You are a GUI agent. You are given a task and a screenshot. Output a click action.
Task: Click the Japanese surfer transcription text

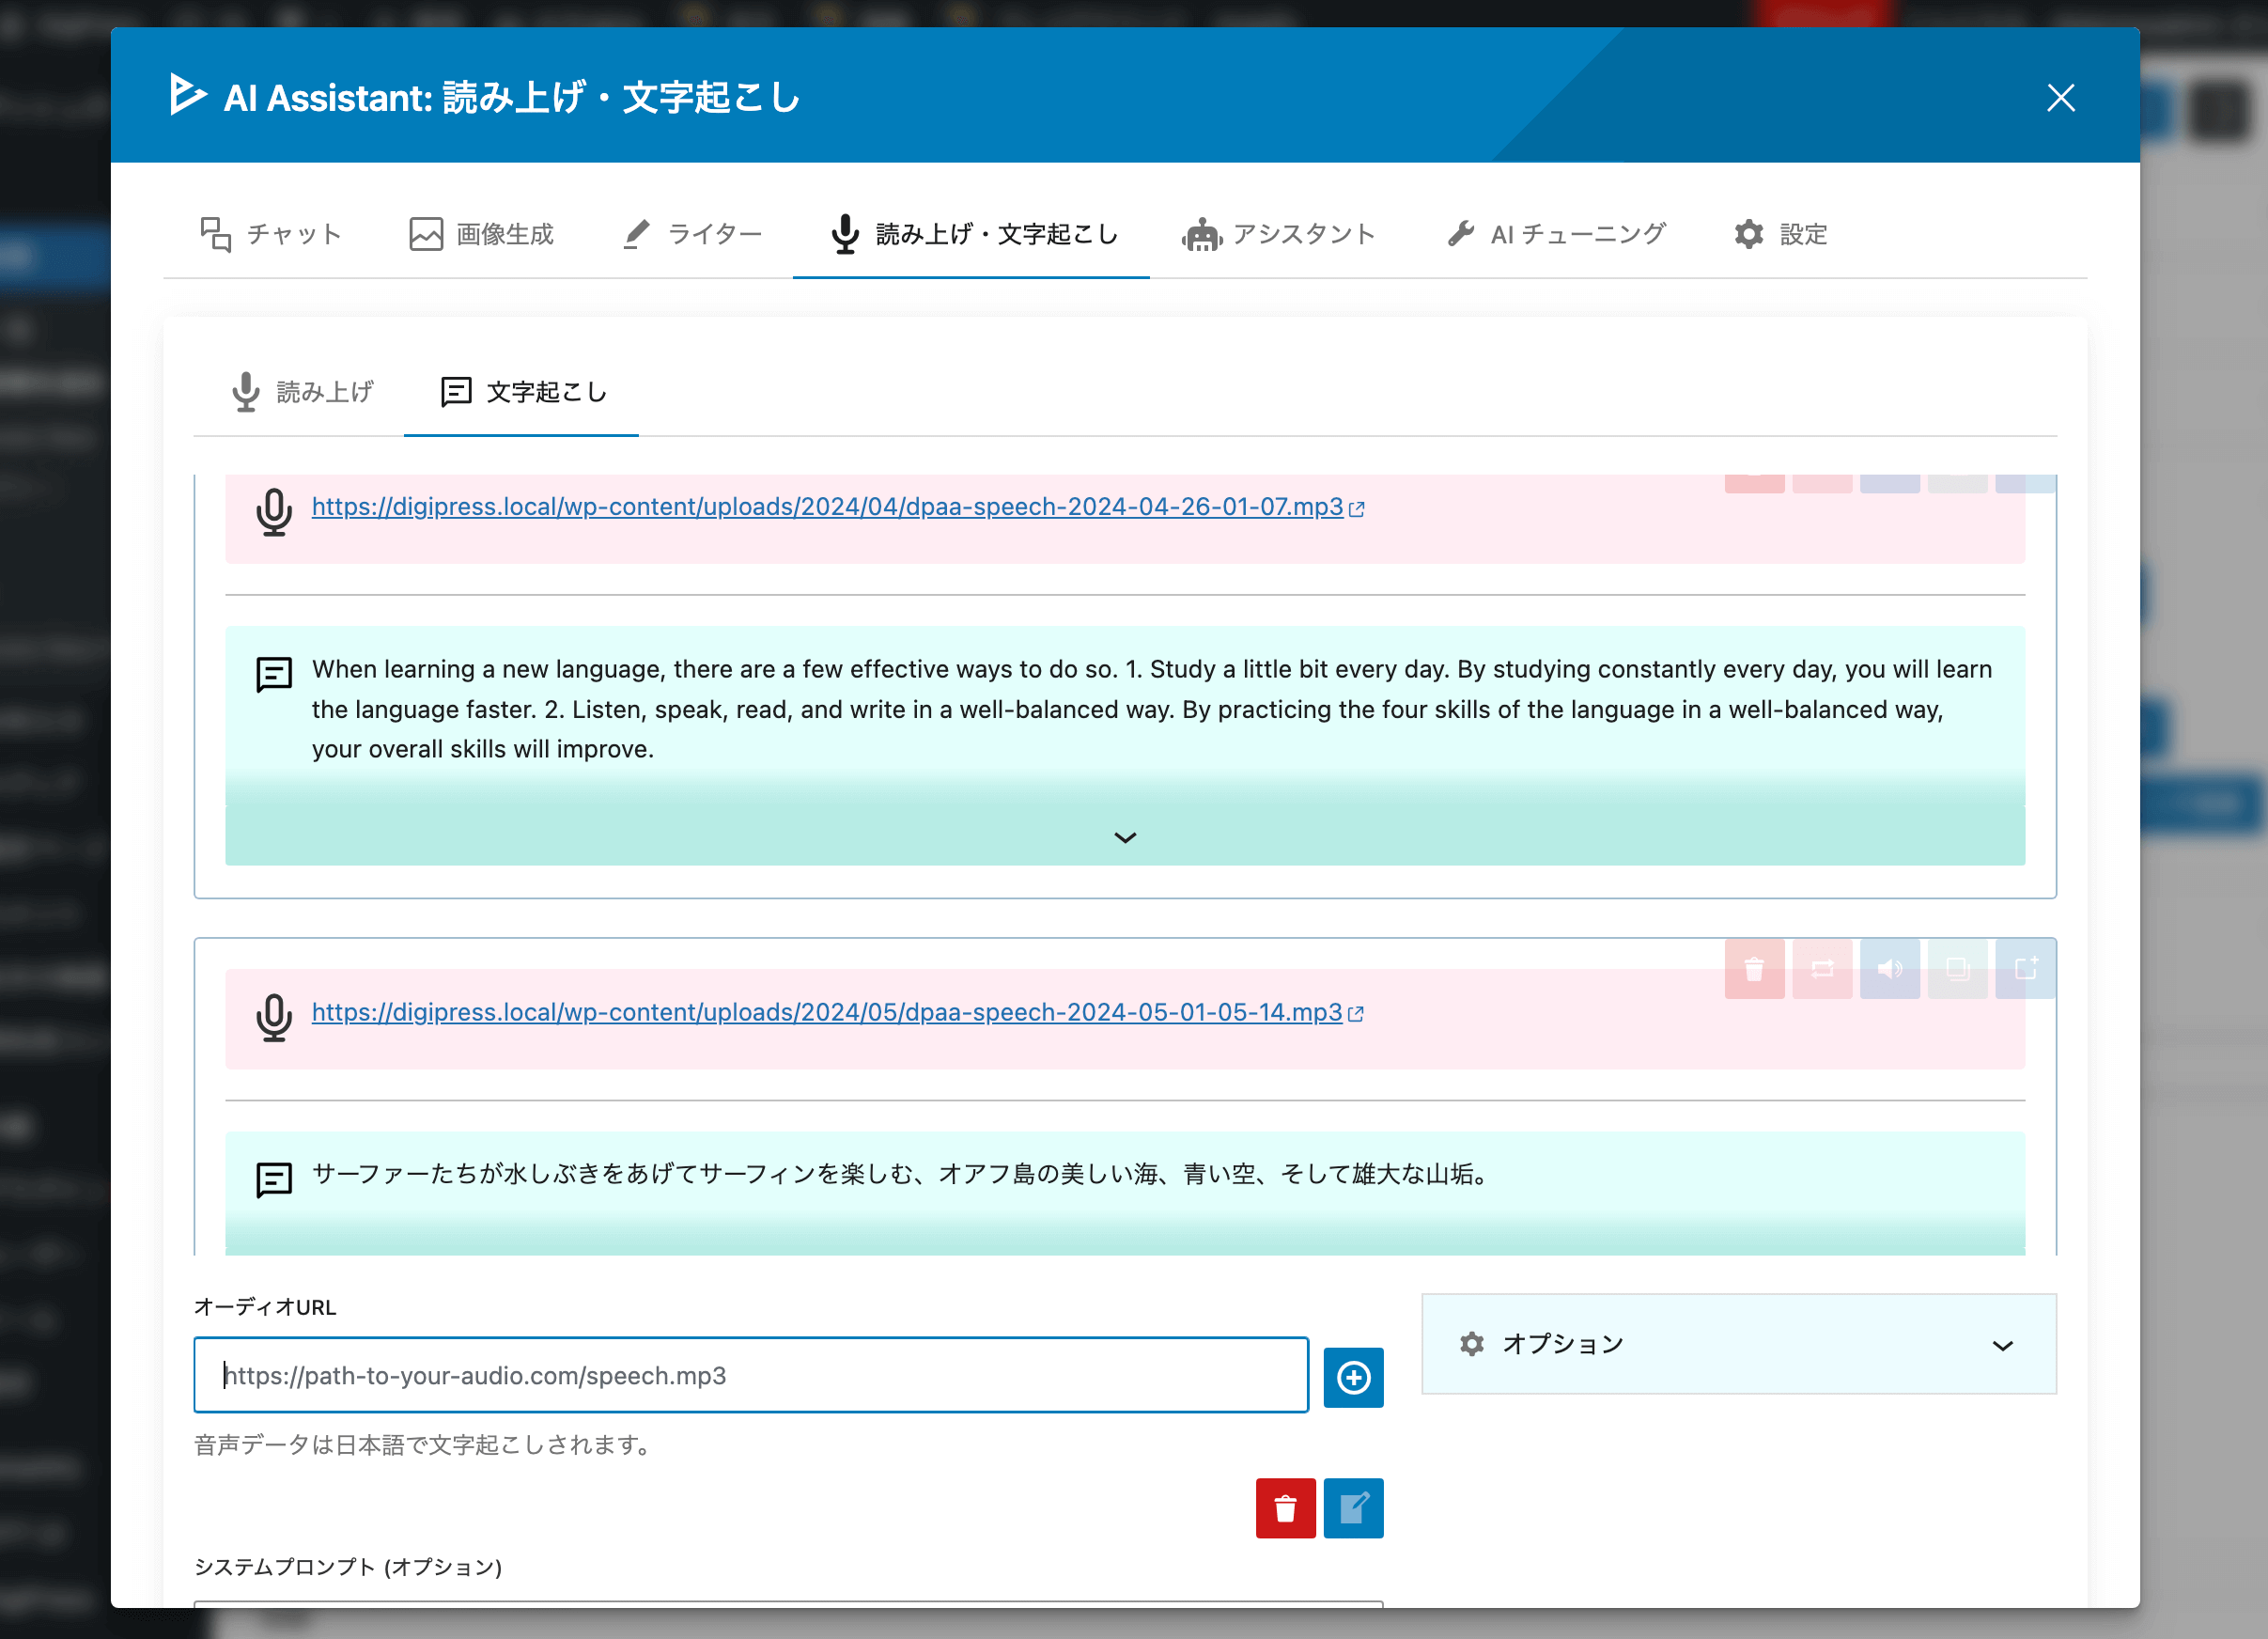pos(902,1174)
